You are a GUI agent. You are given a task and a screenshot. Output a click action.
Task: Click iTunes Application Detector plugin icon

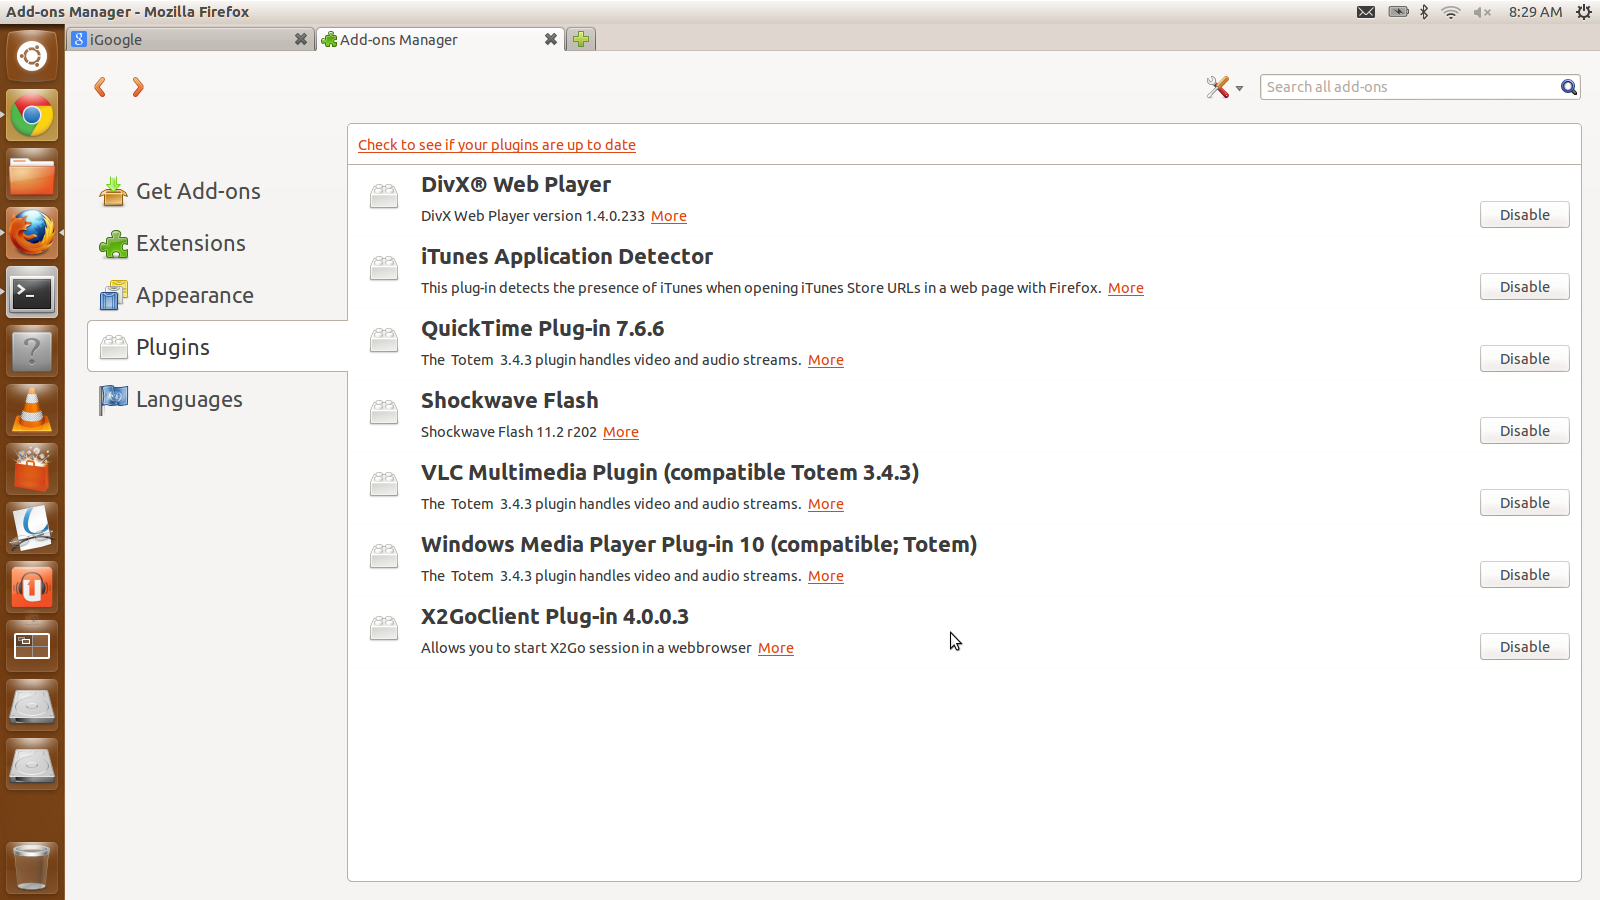click(x=384, y=268)
